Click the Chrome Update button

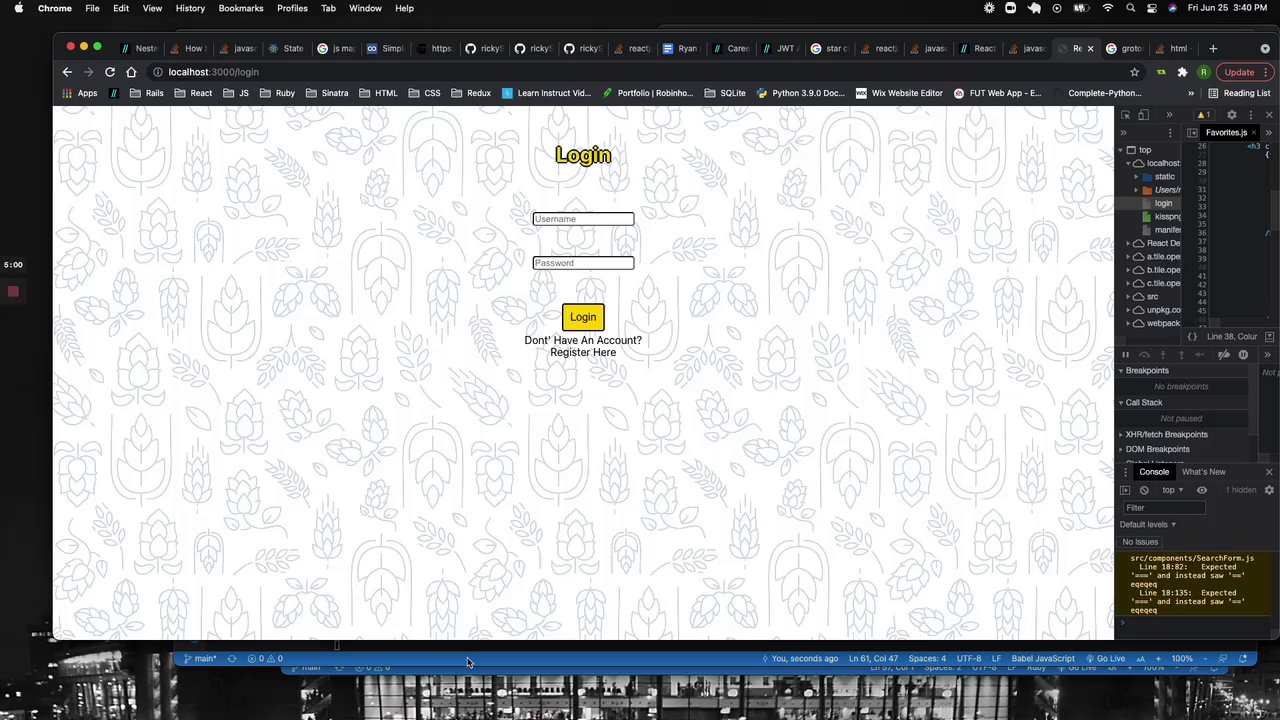click(x=1239, y=72)
